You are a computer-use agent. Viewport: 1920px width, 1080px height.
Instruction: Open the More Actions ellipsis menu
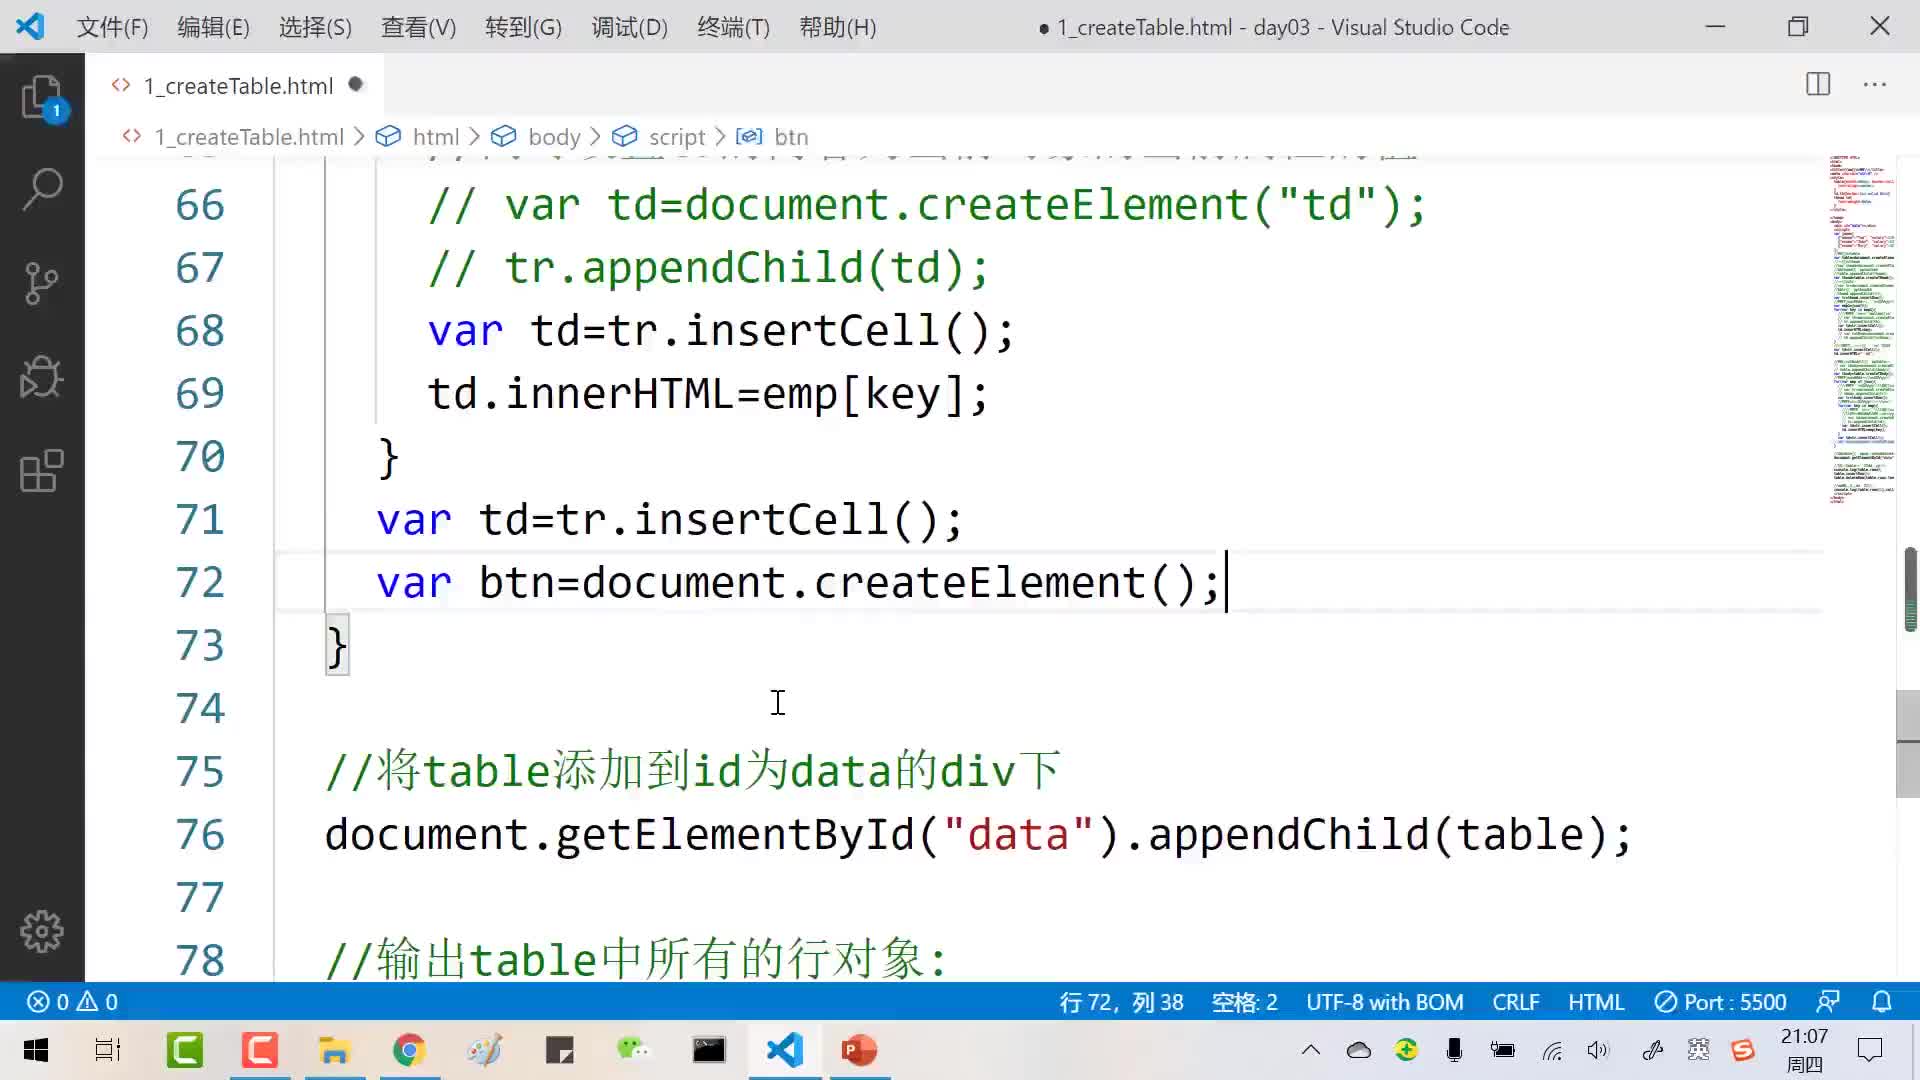pos(1875,84)
